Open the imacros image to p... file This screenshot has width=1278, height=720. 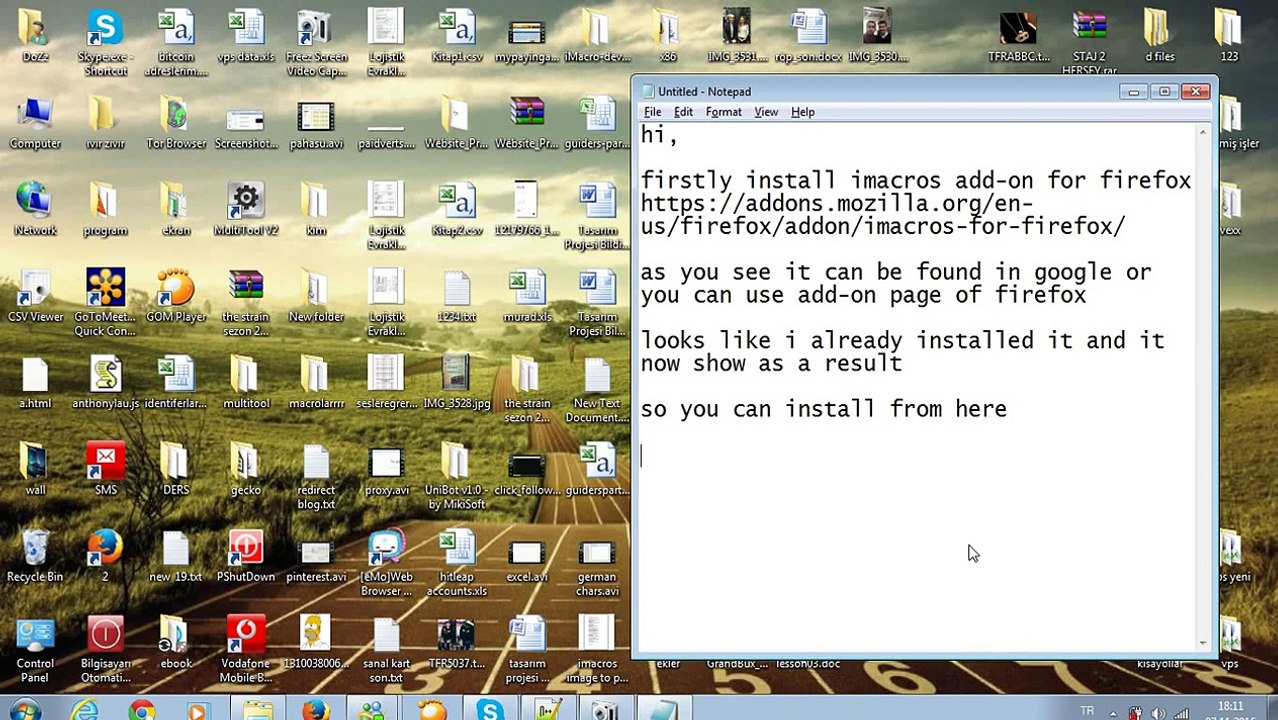(597, 650)
